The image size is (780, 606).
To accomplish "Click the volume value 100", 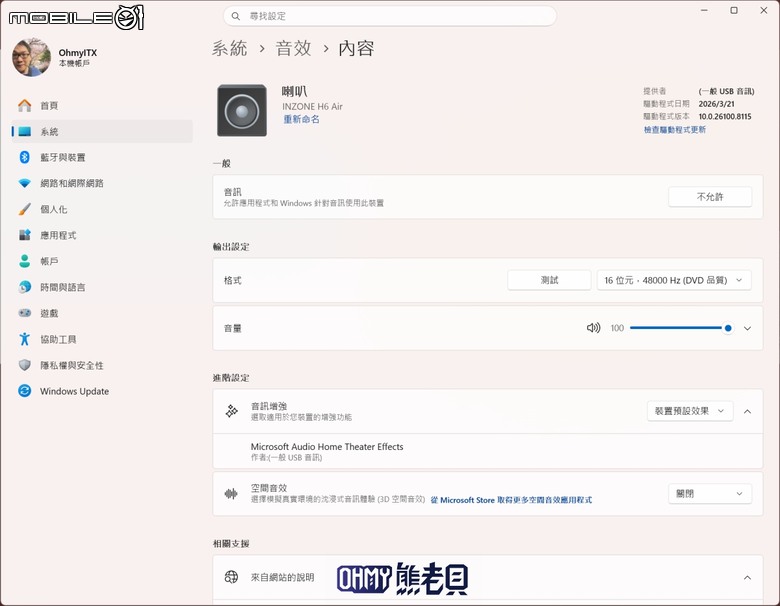I will tap(617, 328).
